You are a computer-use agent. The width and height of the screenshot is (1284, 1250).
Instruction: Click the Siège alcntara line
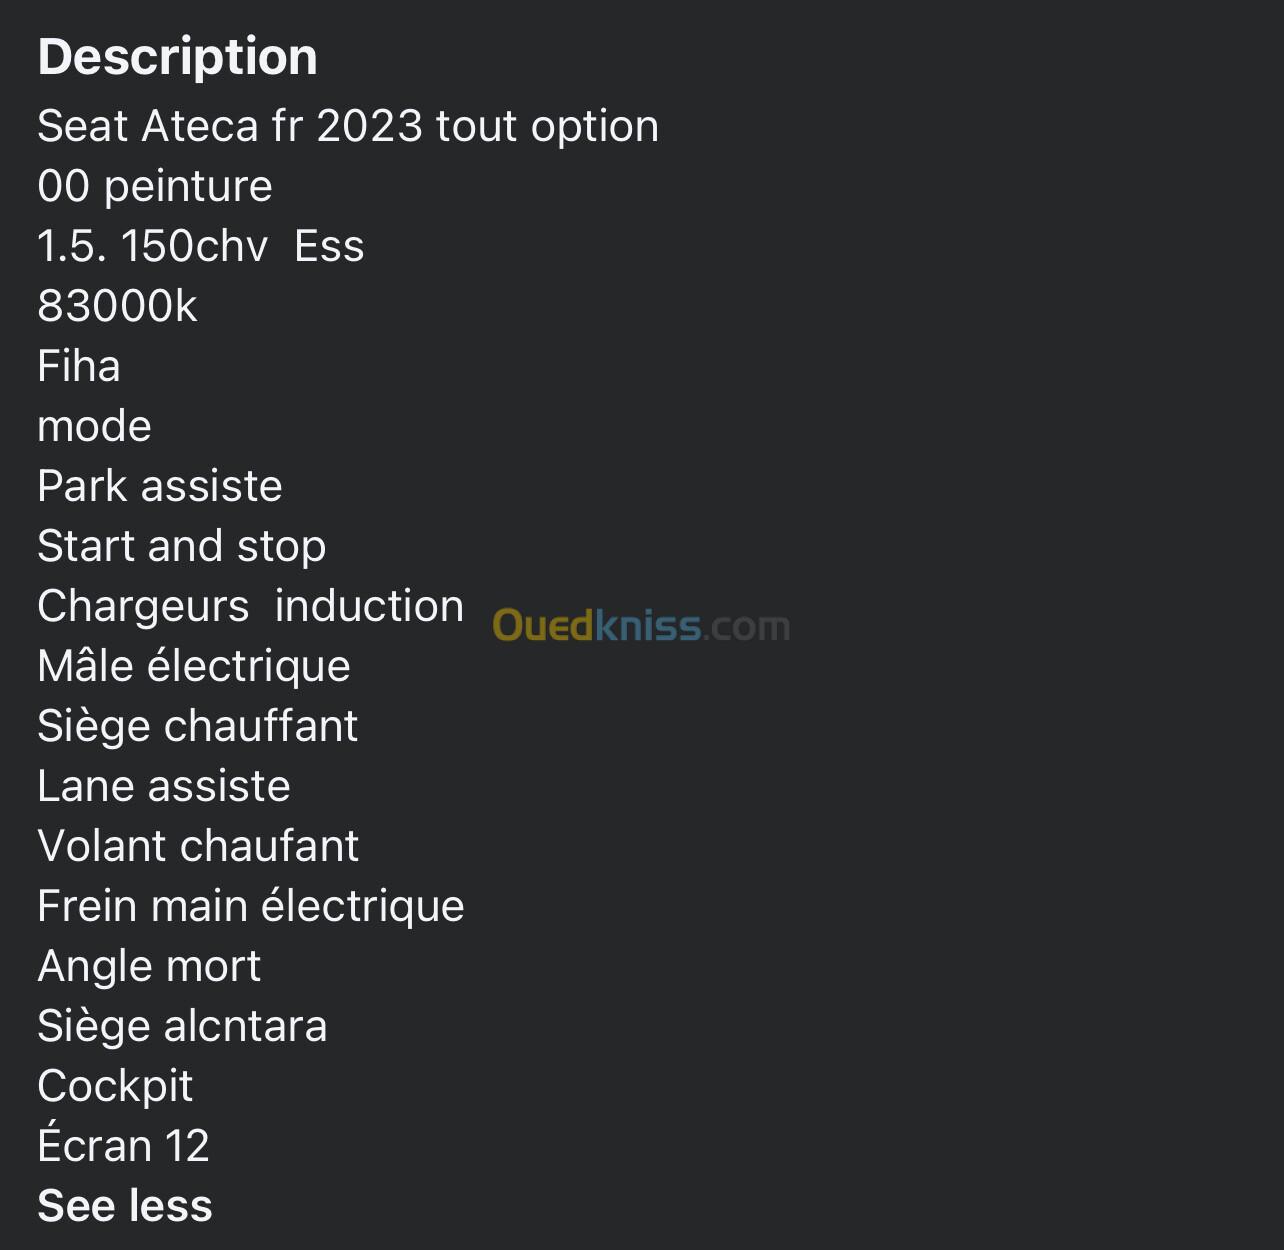pos(182,1027)
